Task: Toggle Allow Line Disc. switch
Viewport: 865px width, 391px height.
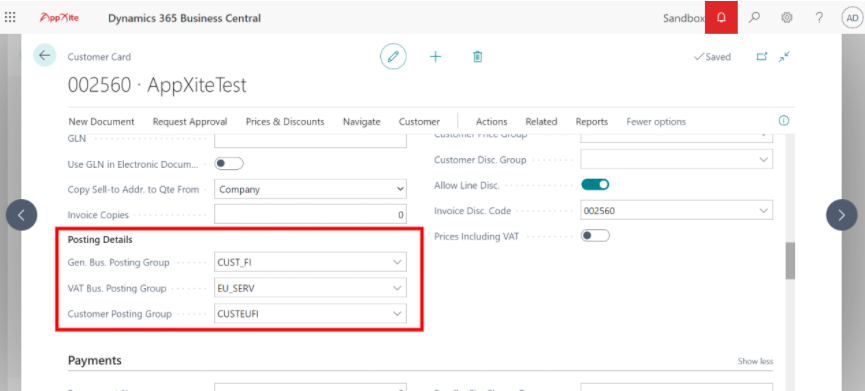Action: tap(595, 185)
